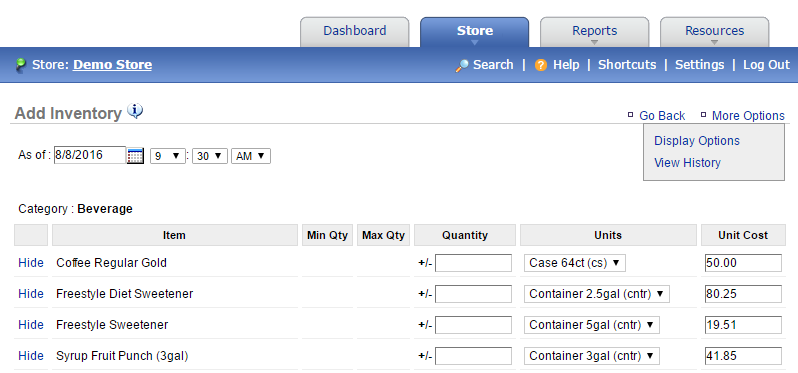Click the Search magnifier icon
798x373 pixels.
click(x=462, y=66)
